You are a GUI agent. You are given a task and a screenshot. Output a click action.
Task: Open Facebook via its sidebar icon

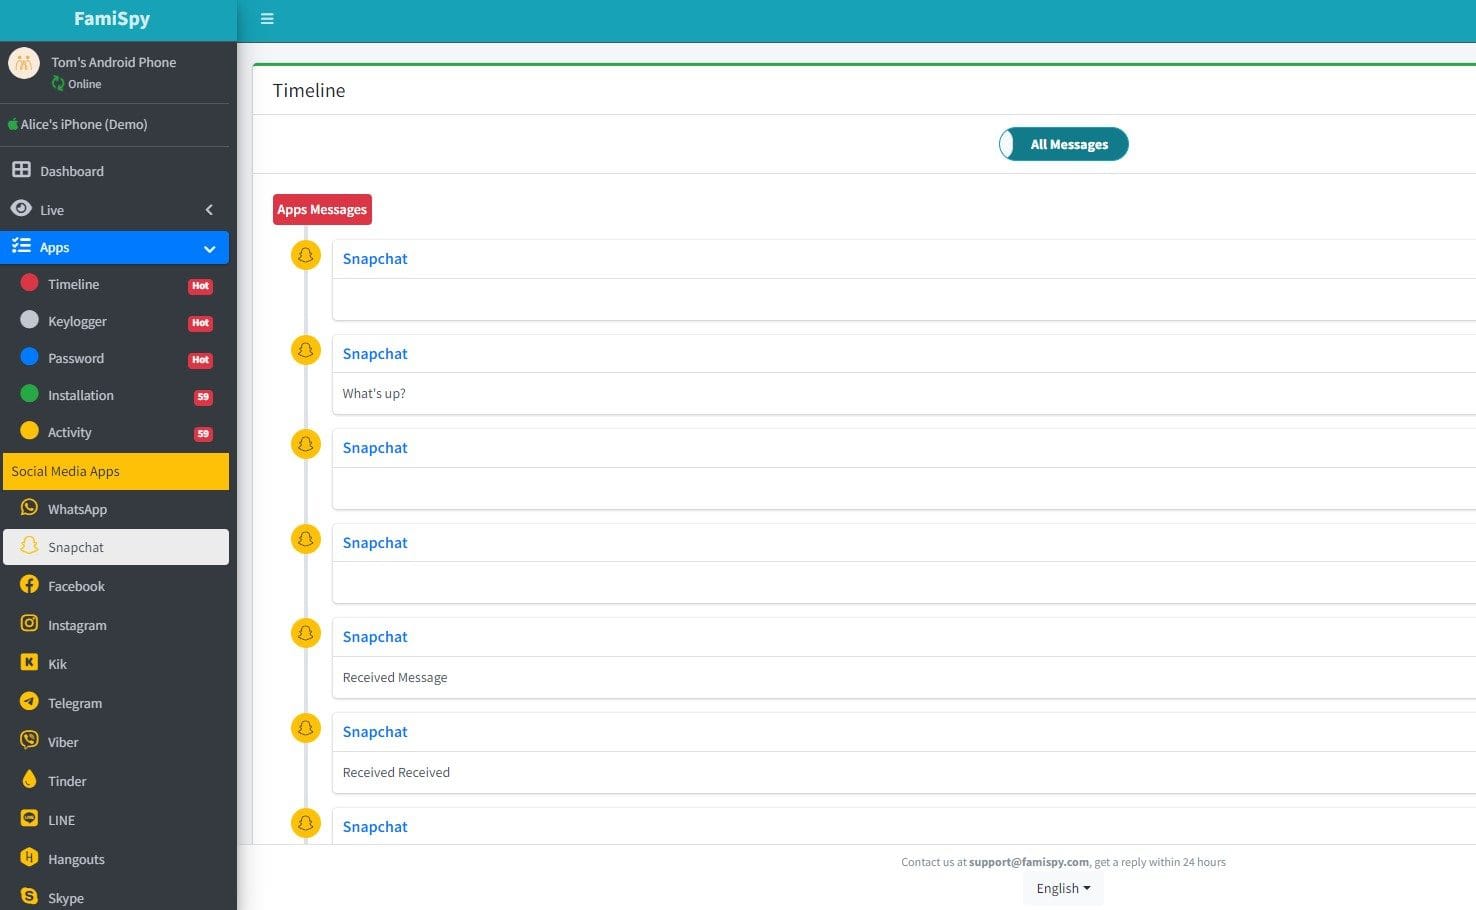point(29,585)
